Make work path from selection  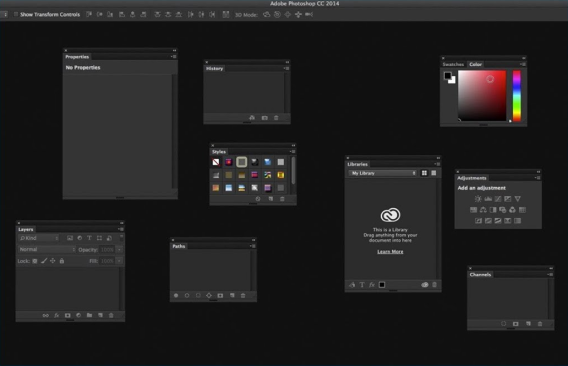[209, 295]
